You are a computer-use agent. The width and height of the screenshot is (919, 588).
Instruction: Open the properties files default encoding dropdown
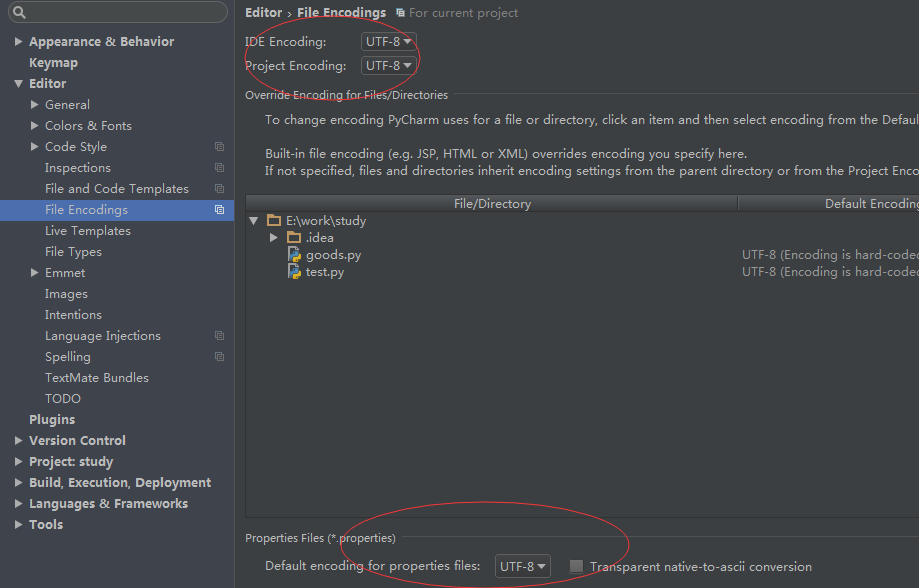coord(522,566)
